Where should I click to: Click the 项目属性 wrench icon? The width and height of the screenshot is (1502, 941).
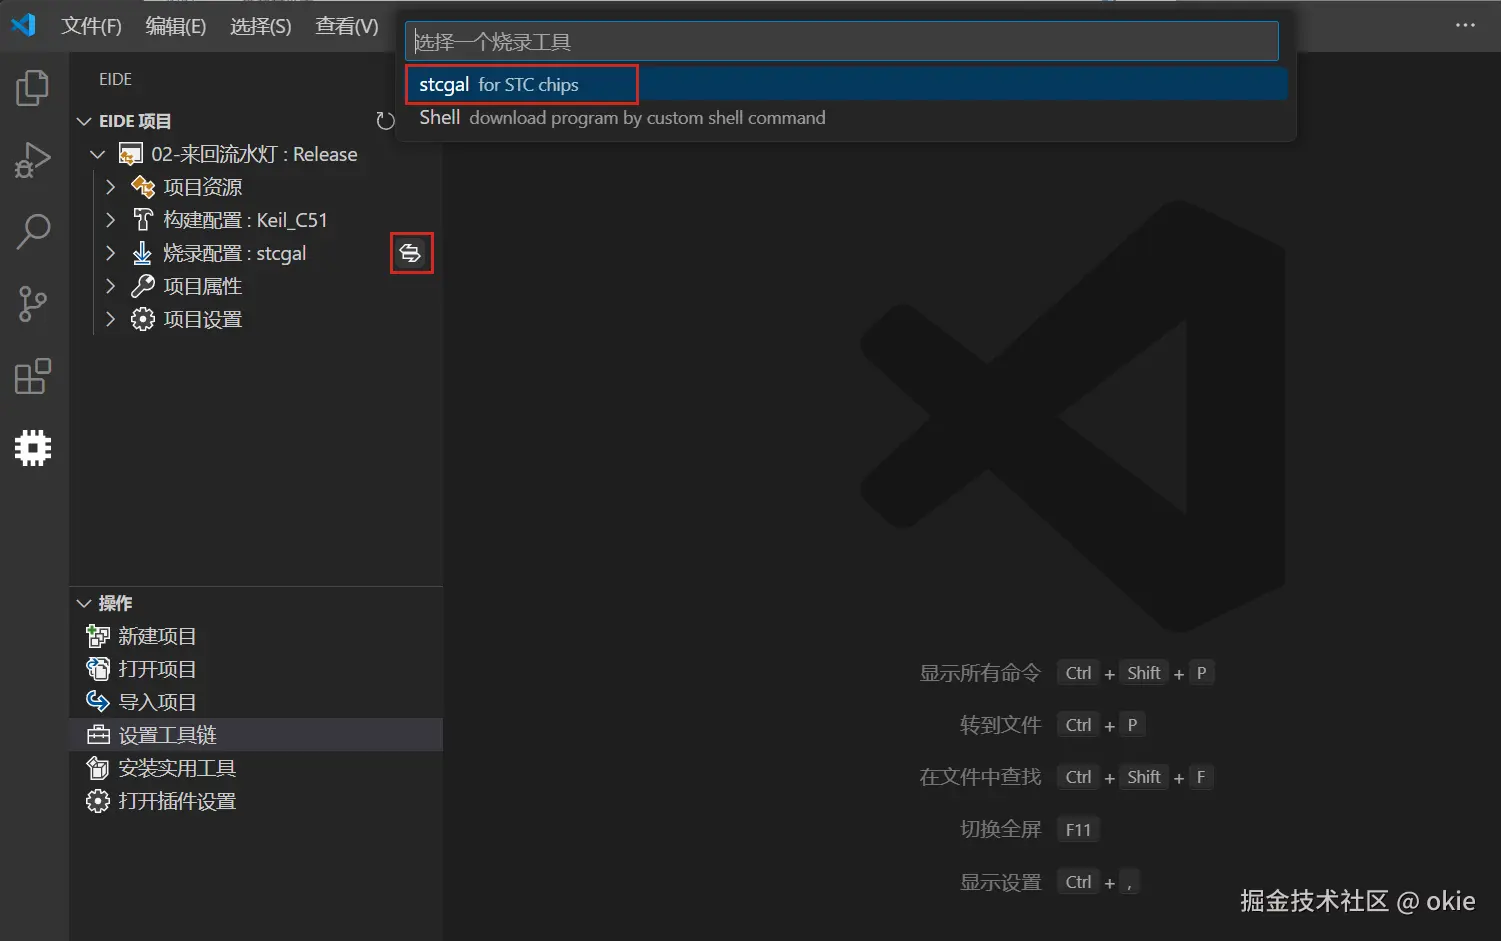point(143,286)
